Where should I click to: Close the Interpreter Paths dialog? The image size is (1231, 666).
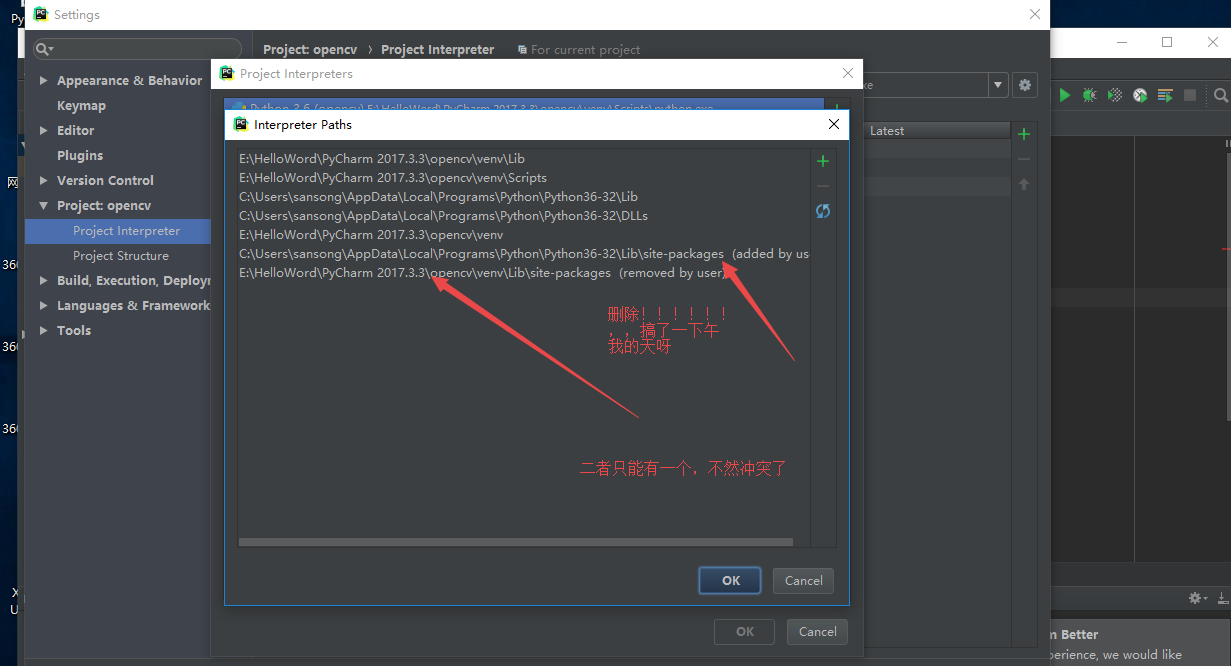[x=834, y=125]
